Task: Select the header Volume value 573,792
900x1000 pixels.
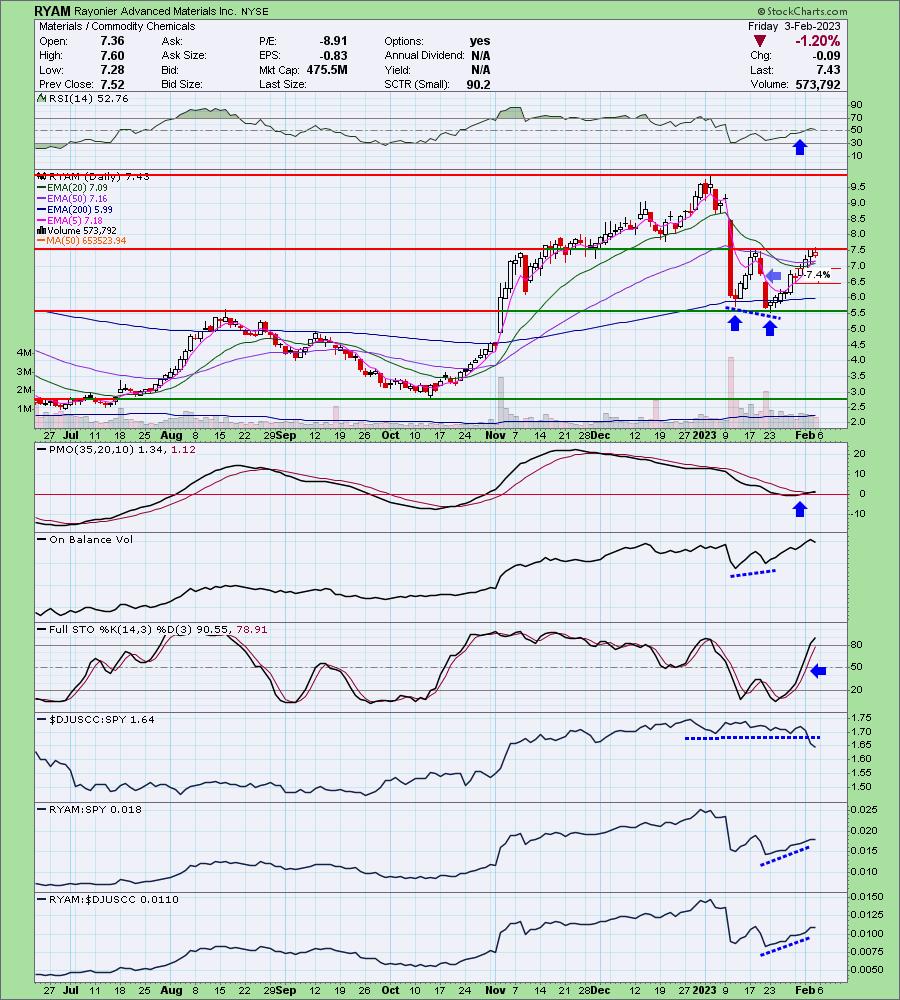Action: 818,84
